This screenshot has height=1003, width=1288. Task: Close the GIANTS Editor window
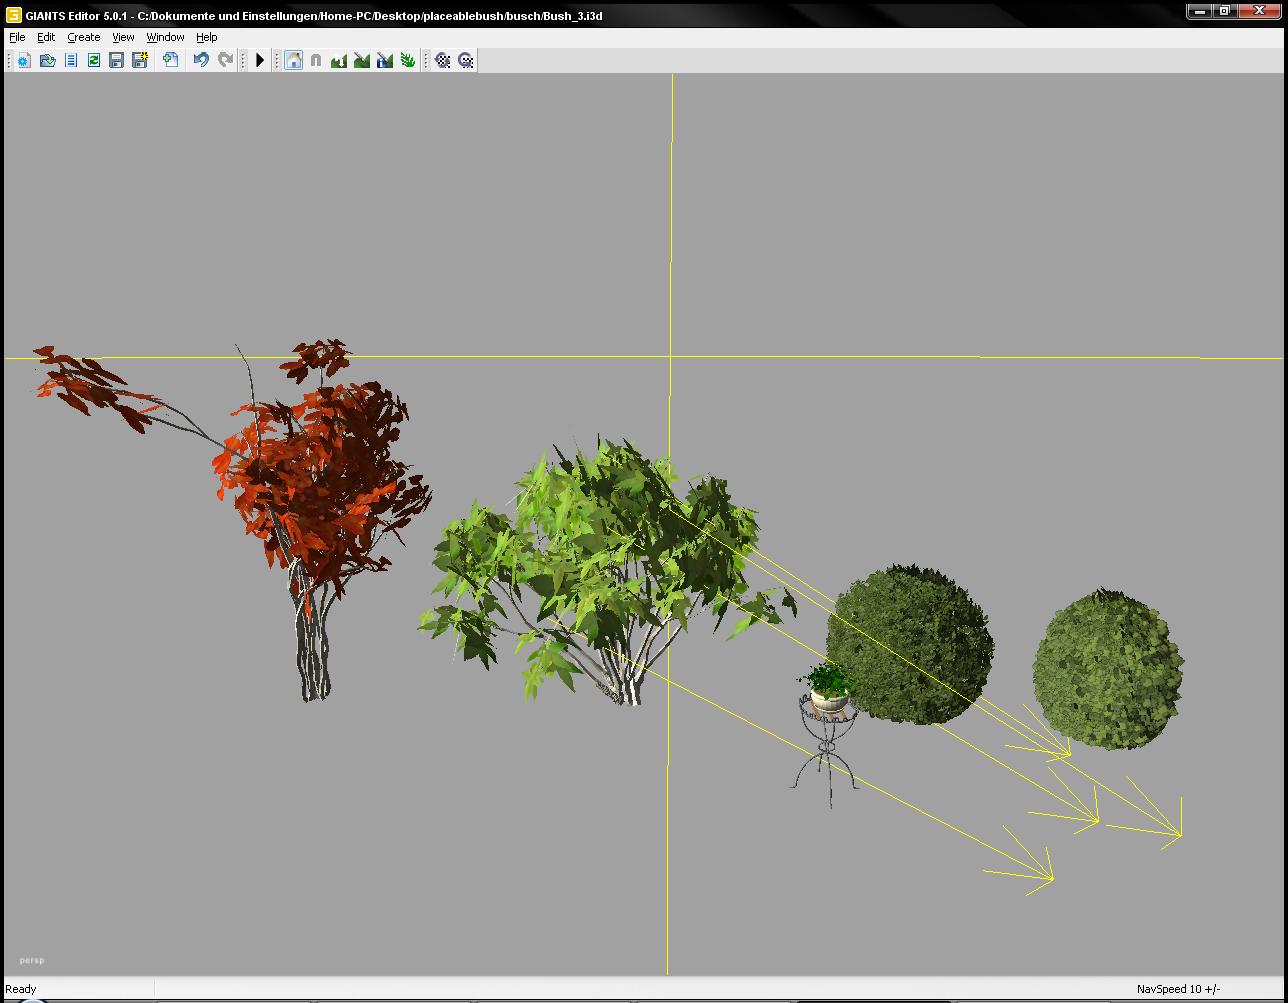(1260, 11)
